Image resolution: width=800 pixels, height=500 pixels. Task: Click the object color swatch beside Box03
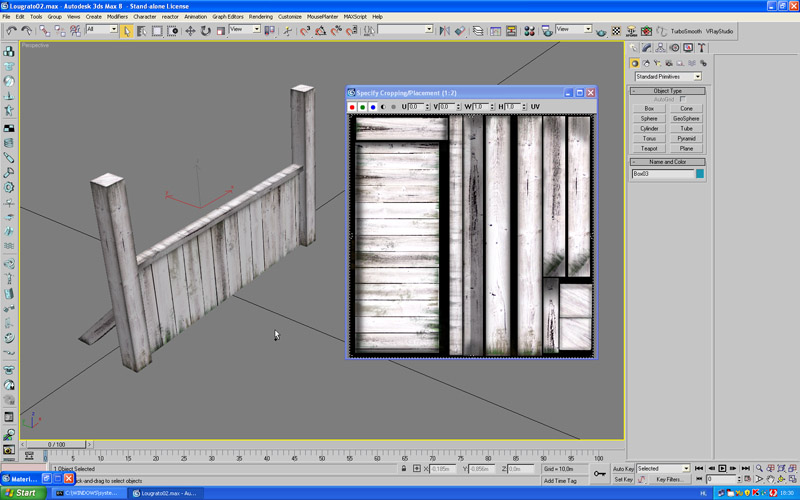[x=700, y=174]
